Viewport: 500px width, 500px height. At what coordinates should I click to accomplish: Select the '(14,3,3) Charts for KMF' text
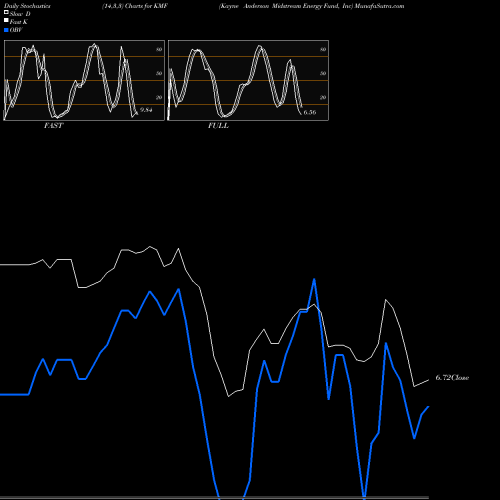[x=135, y=6]
